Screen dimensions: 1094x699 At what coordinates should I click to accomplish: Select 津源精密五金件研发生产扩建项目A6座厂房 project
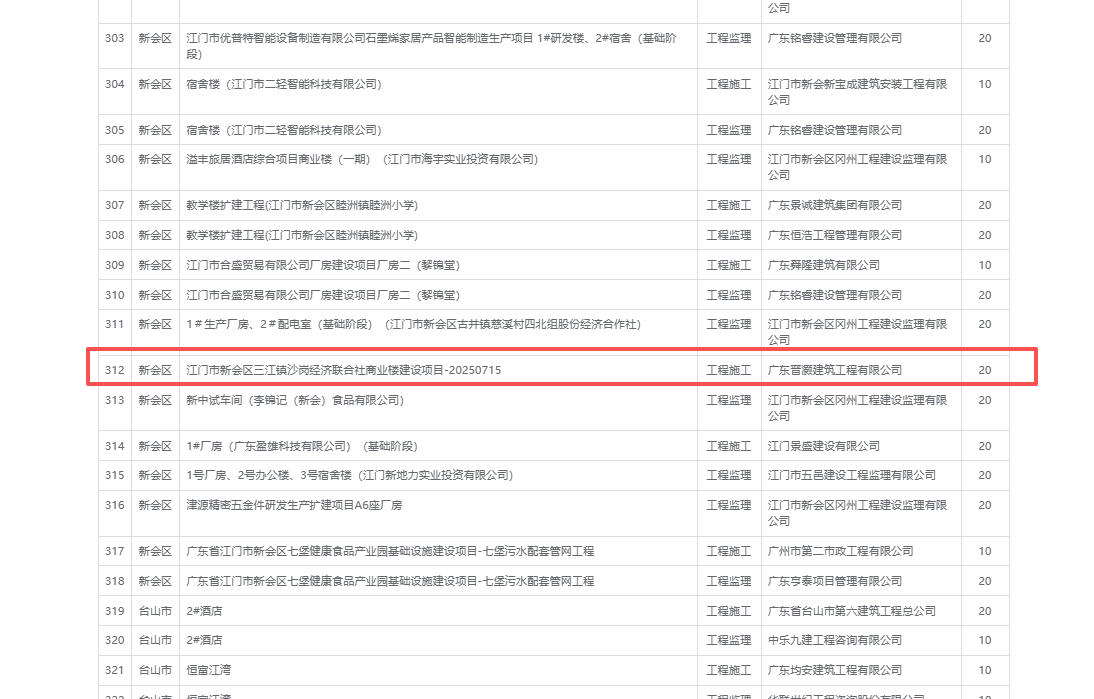pyautogui.click(x=294, y=505)
